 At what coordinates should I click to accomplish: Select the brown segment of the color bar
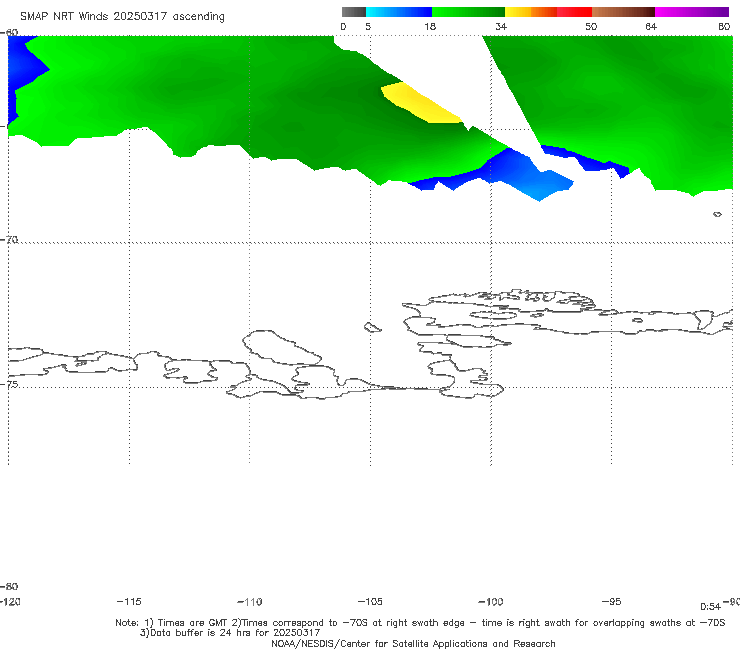pyautogui.click(x=623, y=12)
